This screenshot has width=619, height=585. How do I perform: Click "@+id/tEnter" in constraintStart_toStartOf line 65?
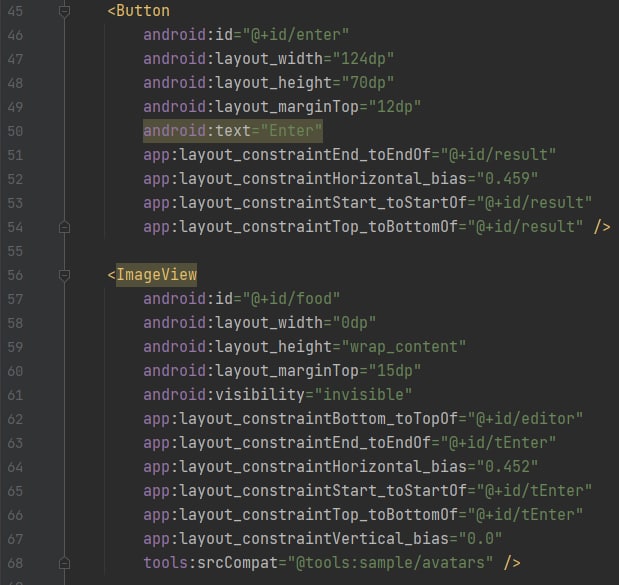534,491
